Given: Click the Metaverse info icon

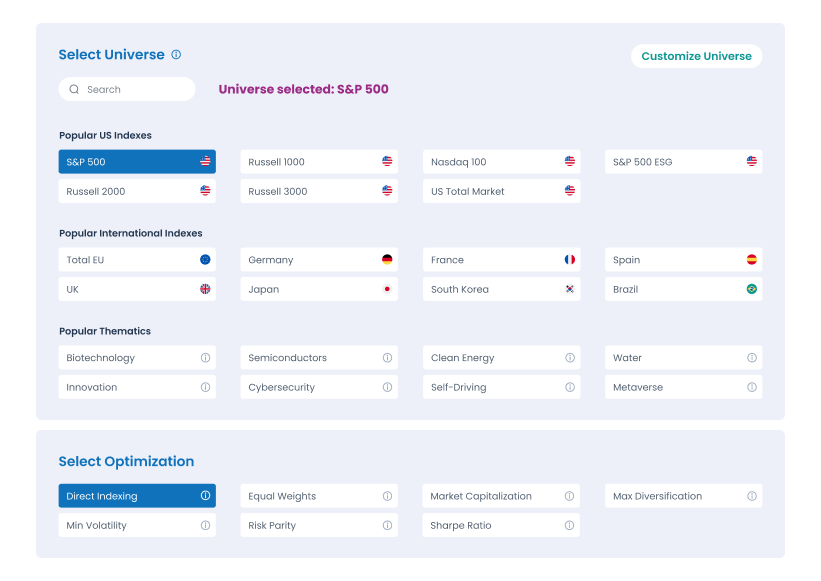Looking at the screenshot, I should pyautogui.click(x=752, y=387).
